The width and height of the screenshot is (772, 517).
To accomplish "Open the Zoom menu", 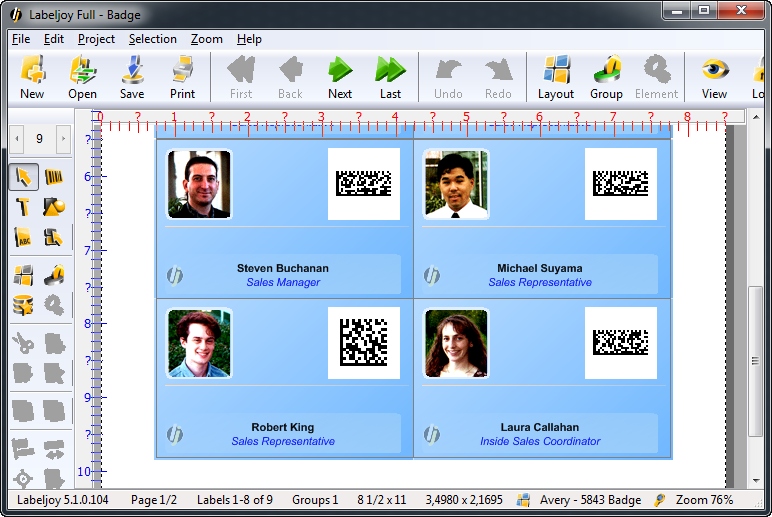I will click(x=207, y=39).
